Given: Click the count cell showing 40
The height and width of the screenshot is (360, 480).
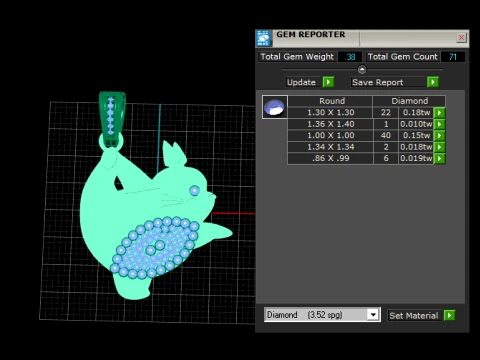Looking at the screenshot, I should [386, 136].
